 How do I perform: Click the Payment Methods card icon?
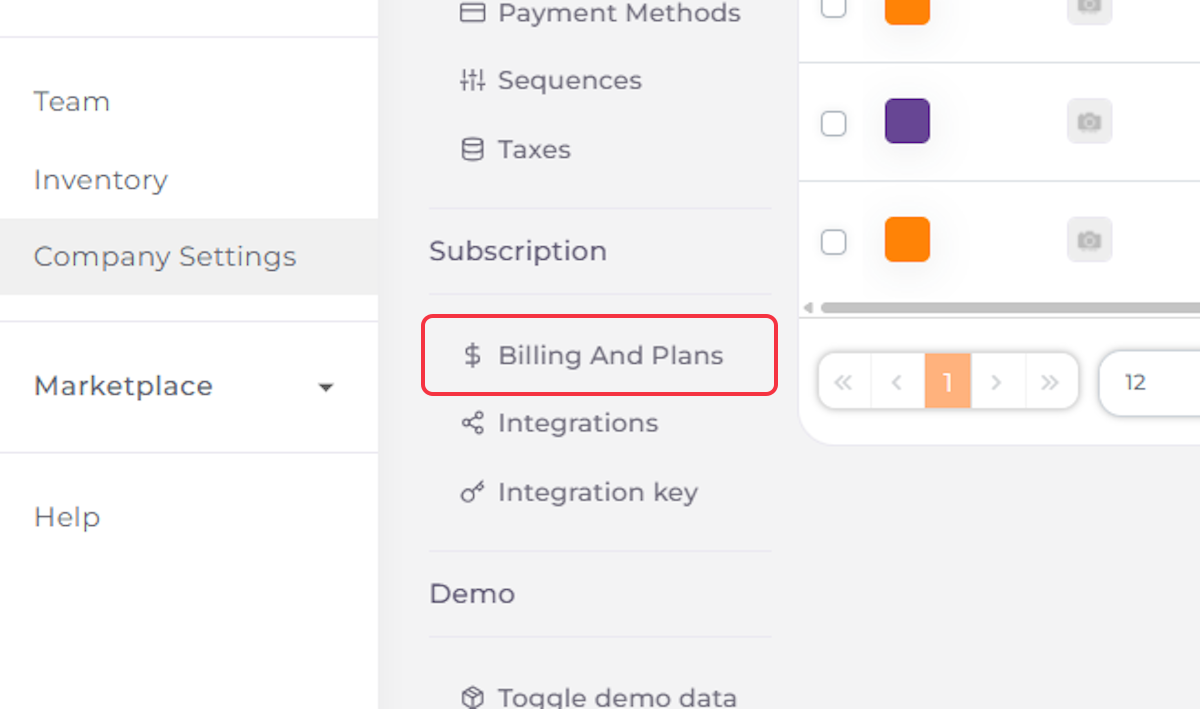tap(472, 12)
